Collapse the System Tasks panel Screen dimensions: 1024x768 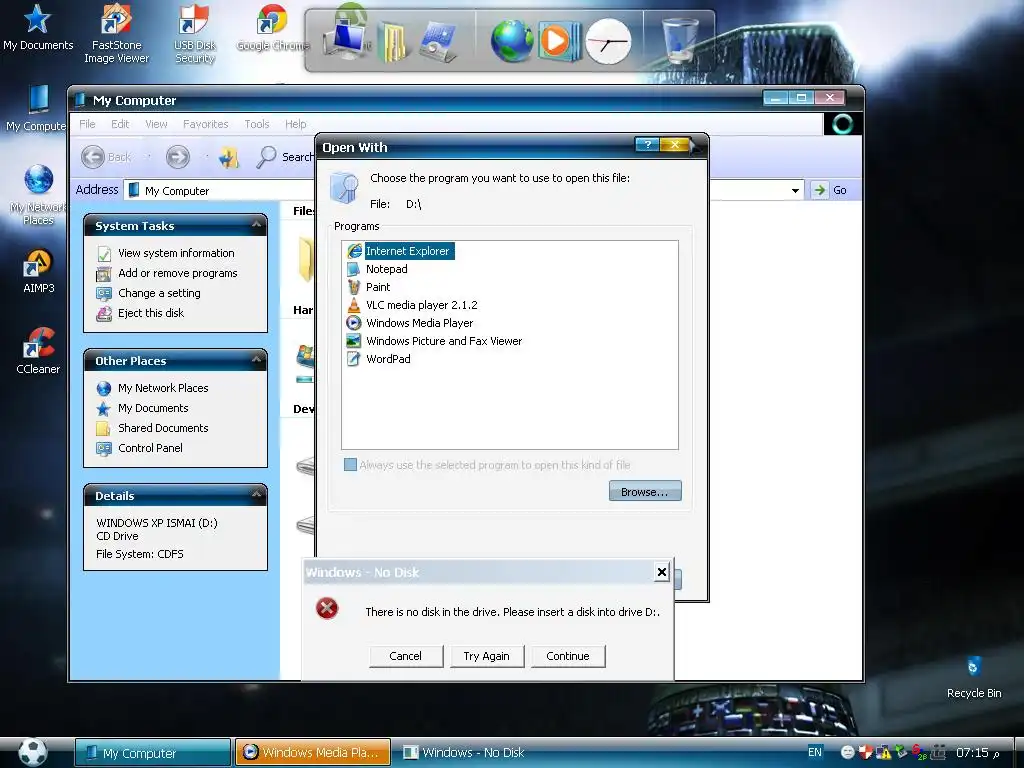tap(257, 225)
